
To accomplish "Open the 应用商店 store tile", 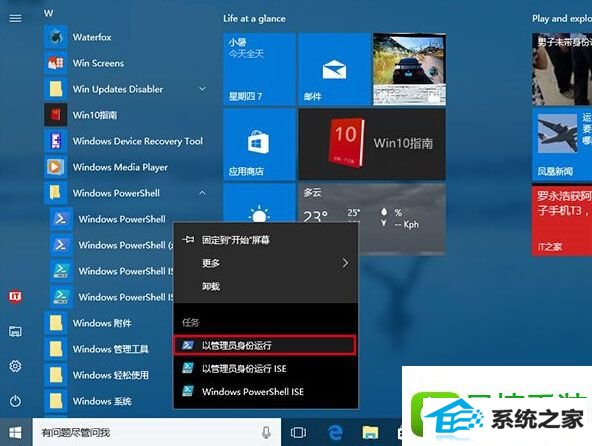I will [x=259, y=144].
